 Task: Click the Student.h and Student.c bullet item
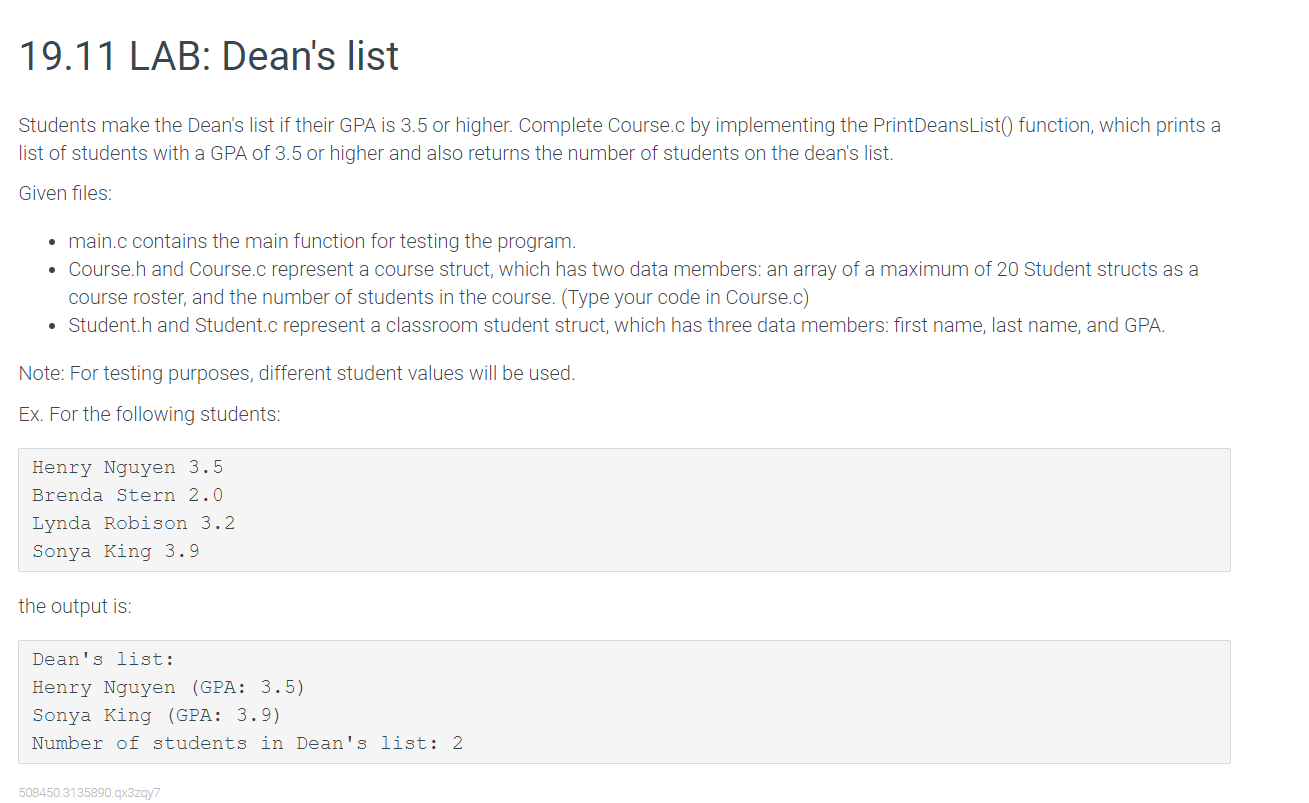(616, 325)
